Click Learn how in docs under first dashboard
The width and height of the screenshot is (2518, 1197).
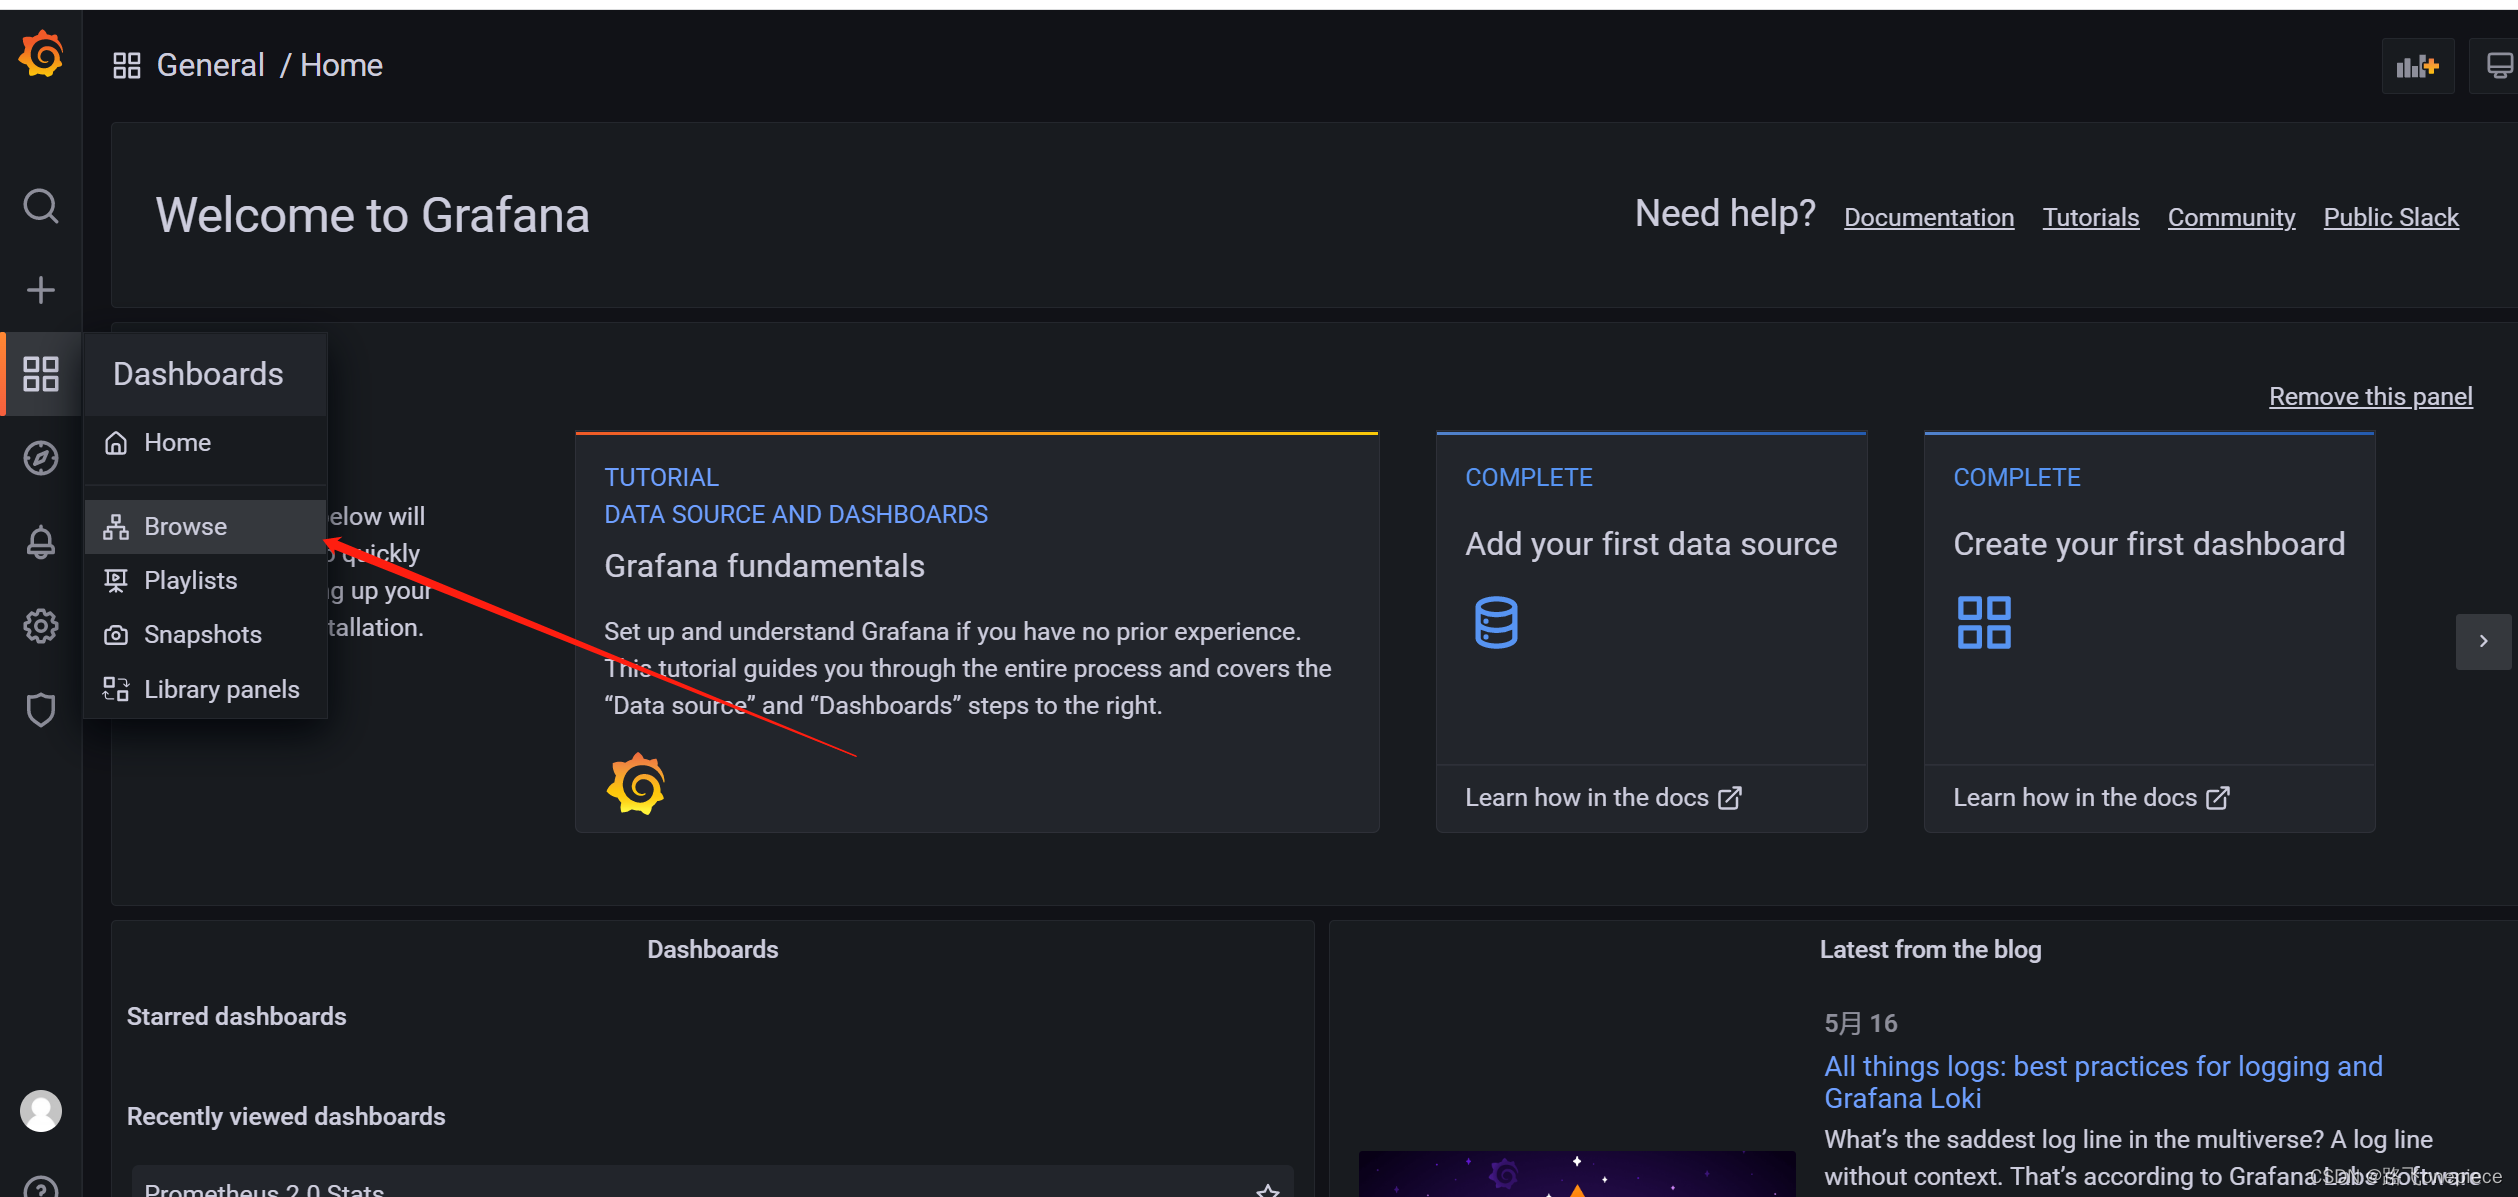[2091, 798]
